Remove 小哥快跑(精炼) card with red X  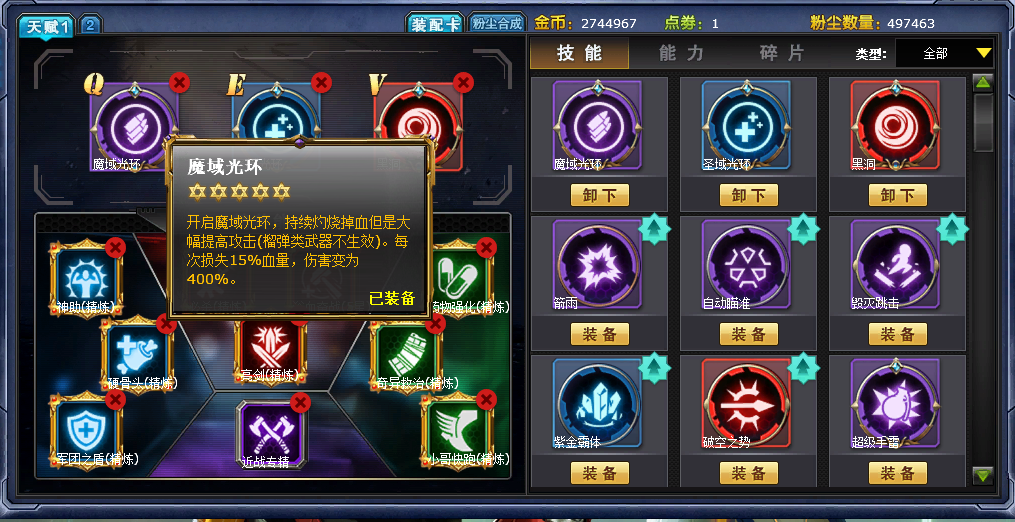coord(486,400)
